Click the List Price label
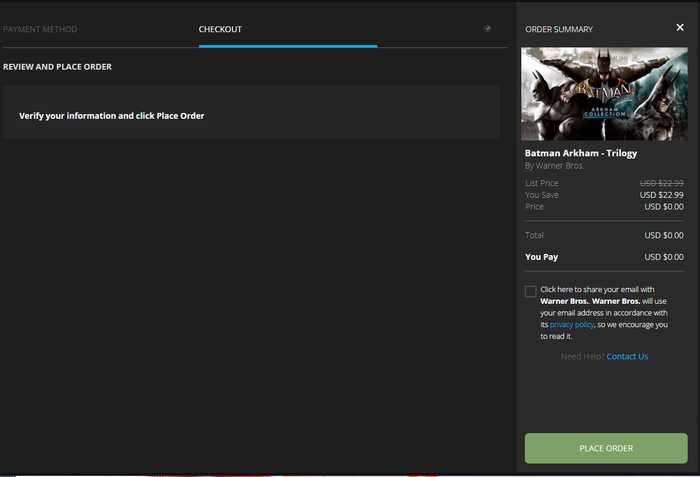The width and height of the screenshot is (700, 477). click(542, 183)
